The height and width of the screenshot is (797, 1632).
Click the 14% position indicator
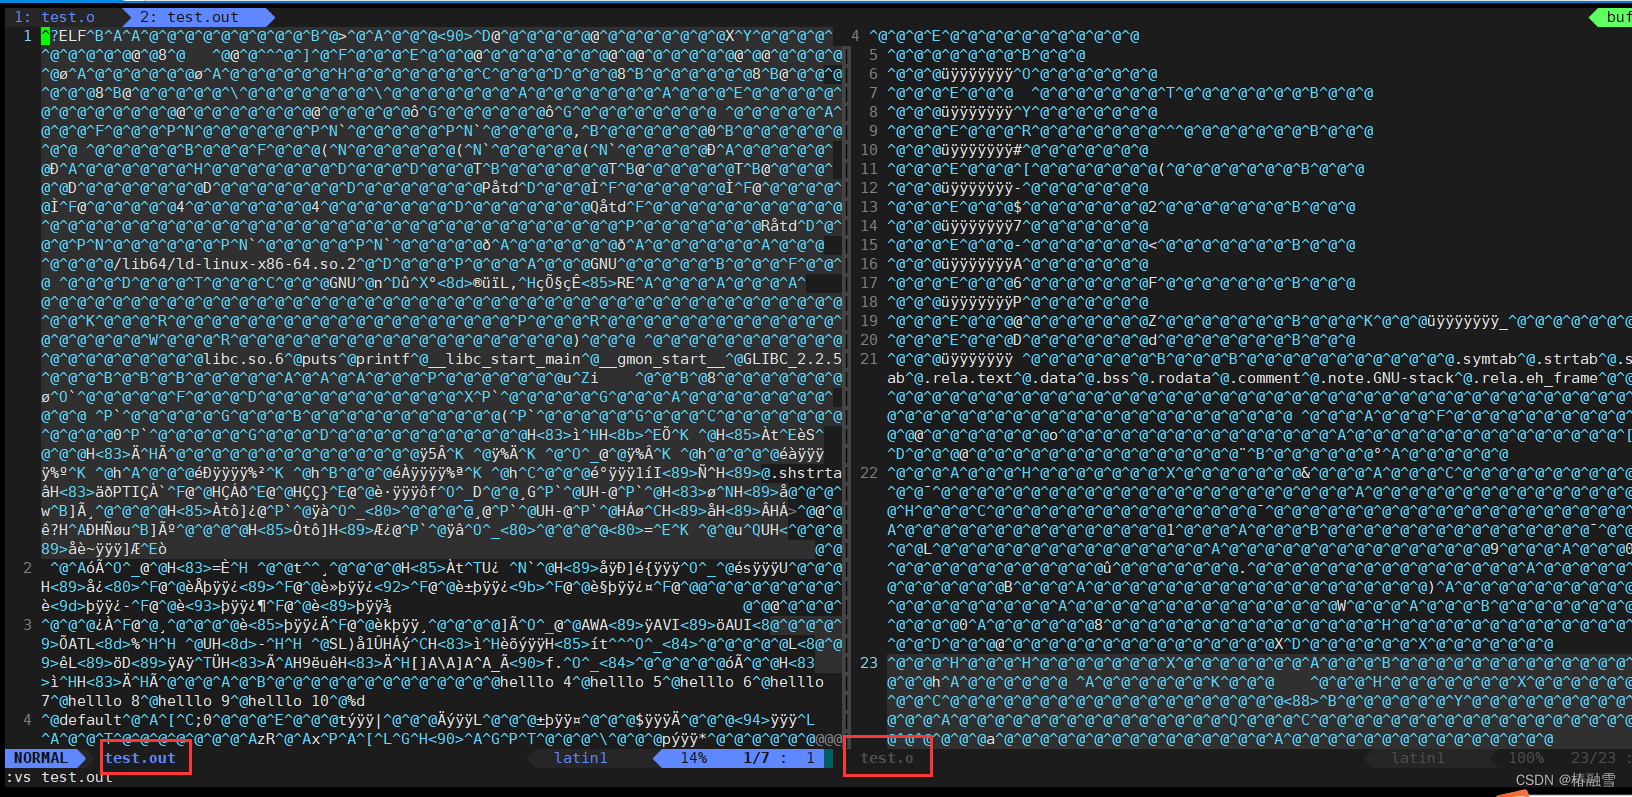(694, 758)
